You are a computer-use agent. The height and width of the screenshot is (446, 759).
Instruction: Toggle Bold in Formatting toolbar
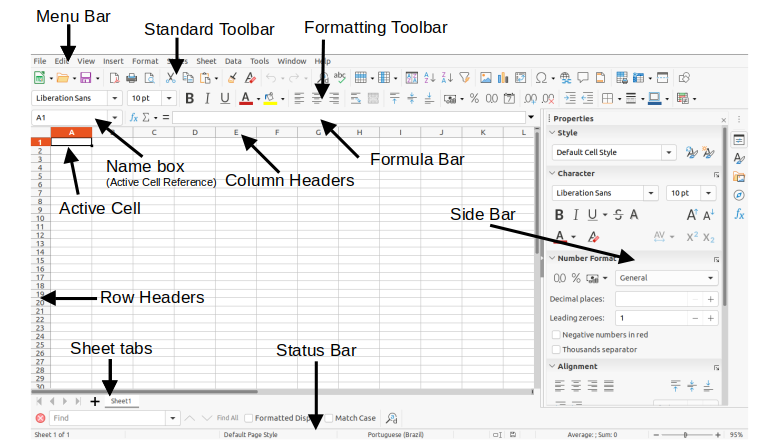click(190, 99)
